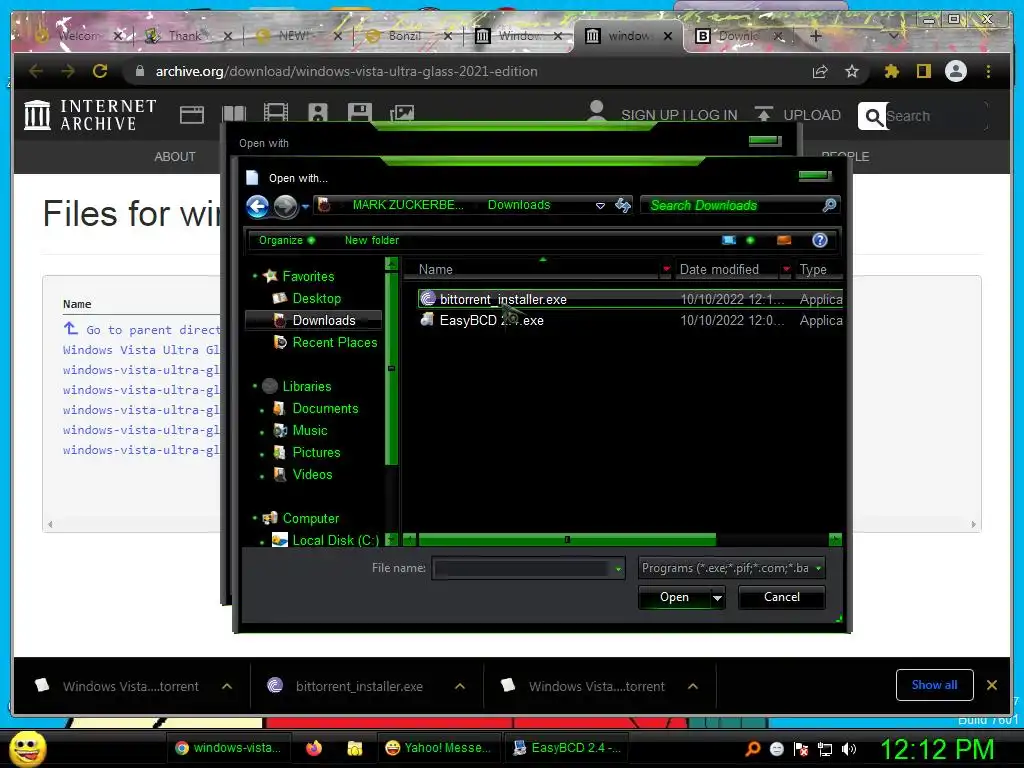The image size is (1024, 768).
Task: Change view using the views icon
Action: [x=729, y=240]
